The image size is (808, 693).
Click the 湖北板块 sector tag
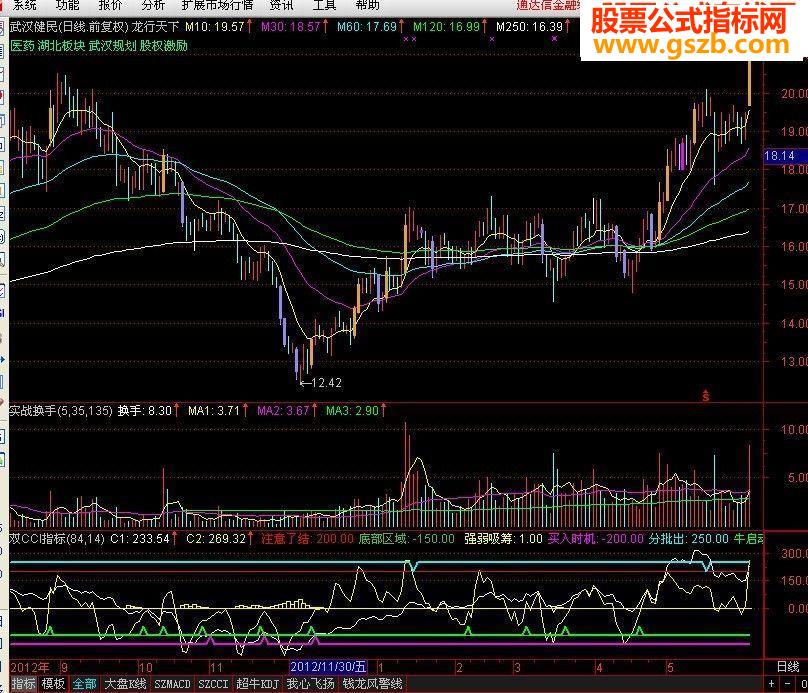61,45
